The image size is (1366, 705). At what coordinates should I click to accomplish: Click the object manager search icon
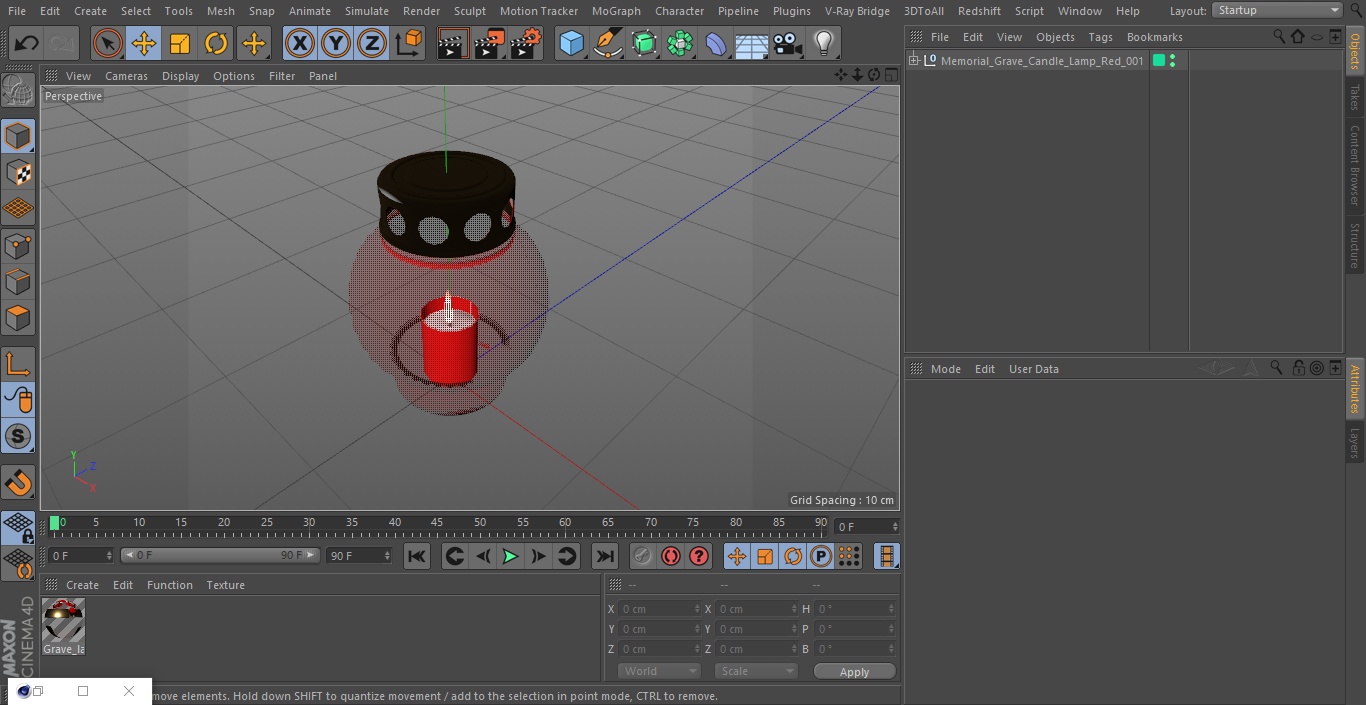point(1278,37)
